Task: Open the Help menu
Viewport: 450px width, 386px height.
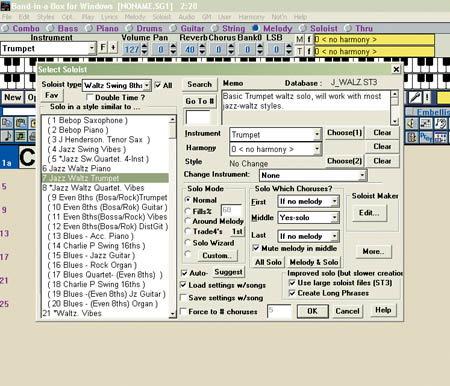Action: pyautogui.click(x=300, y=17)
